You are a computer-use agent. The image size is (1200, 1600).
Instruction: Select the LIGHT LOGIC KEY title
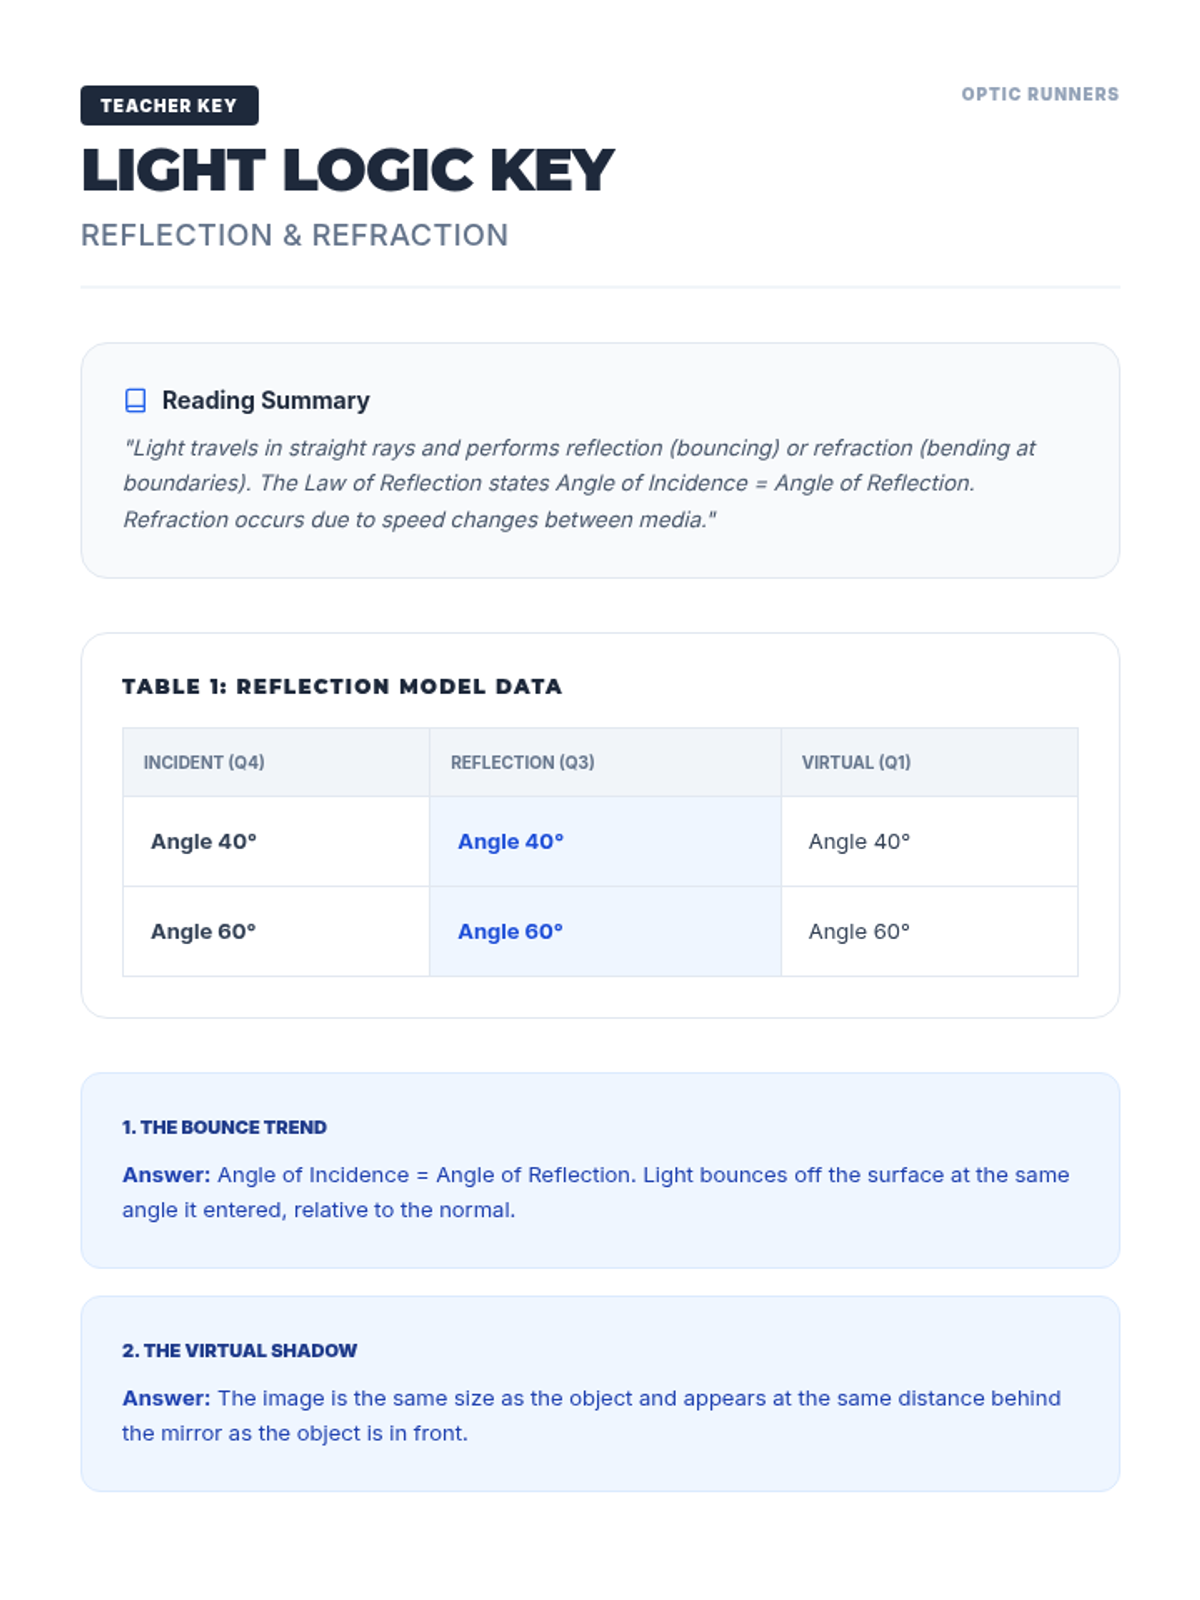pos(347,170)
